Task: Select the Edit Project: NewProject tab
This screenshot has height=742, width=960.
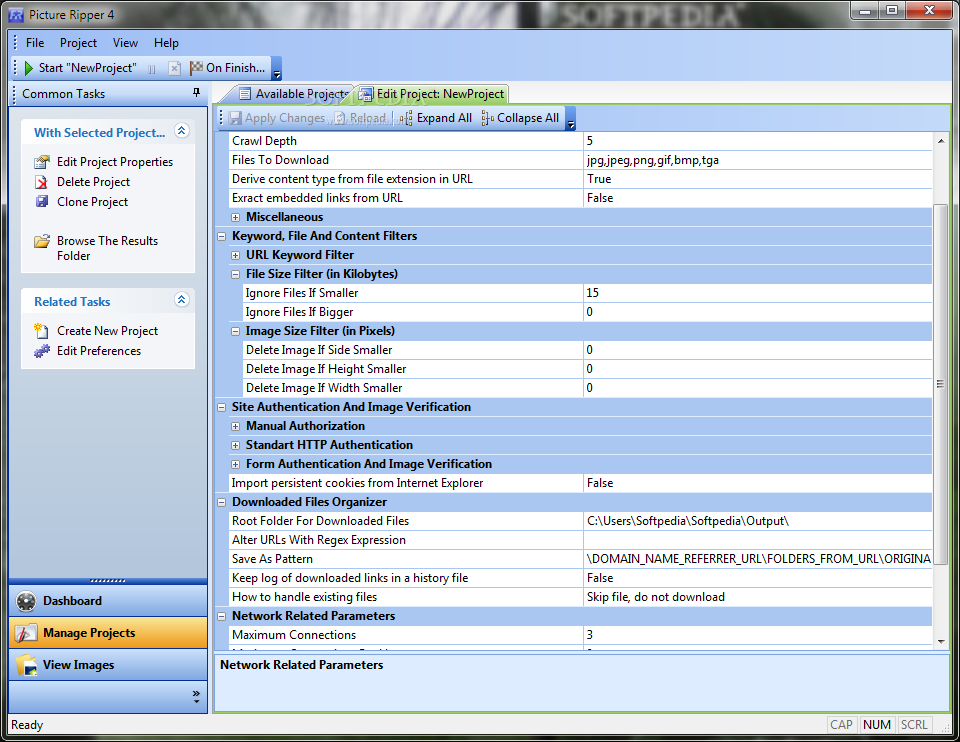Action: 433,94
